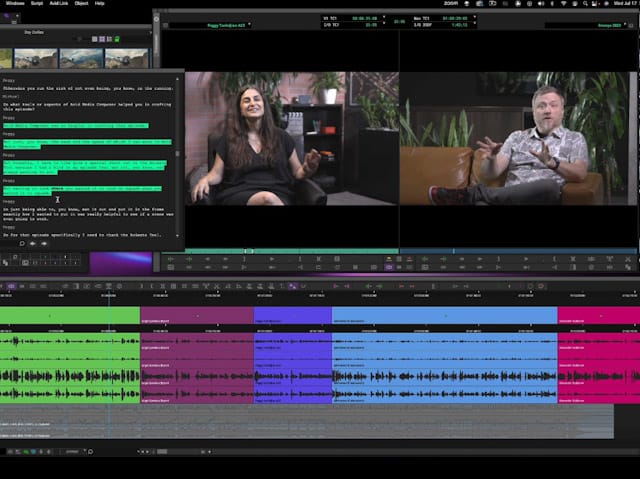Toggle the purple highlighted button below Splice-In
This screenshot has width=640, height=479.
(389, 267)
